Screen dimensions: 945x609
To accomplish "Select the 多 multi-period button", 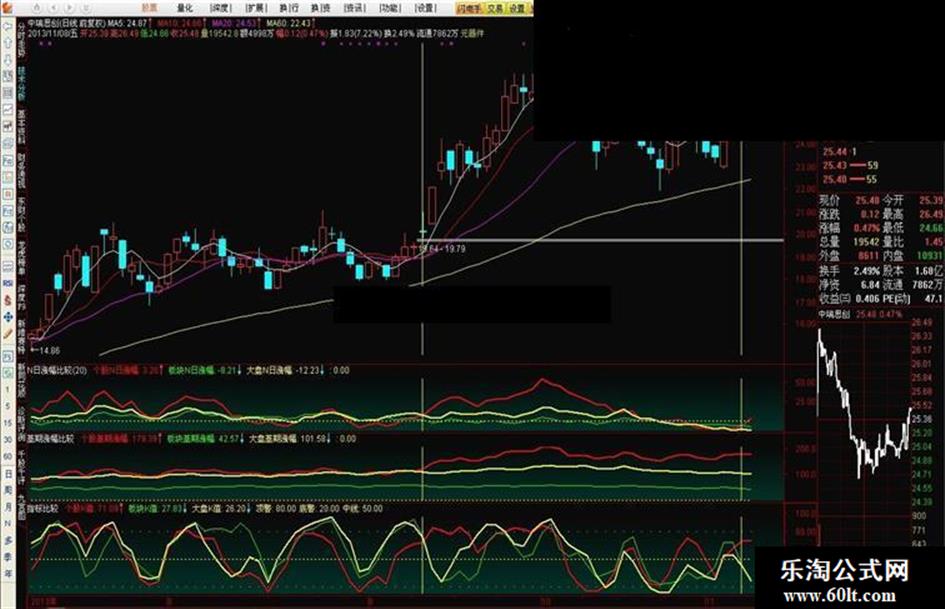I will tap(8, 540).
